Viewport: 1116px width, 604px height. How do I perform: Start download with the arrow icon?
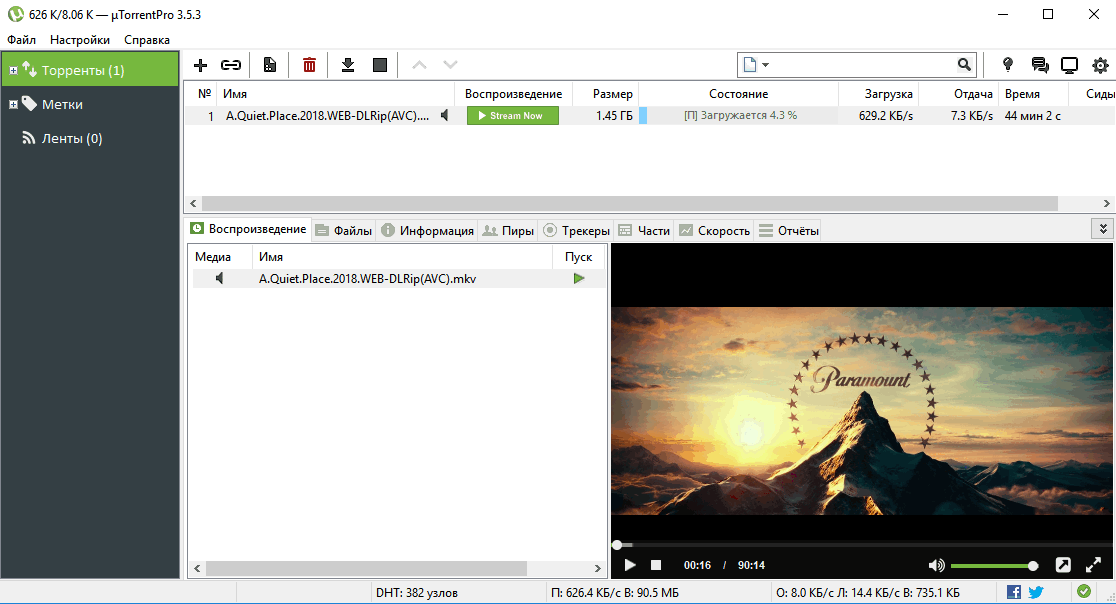tap(347, 65)
